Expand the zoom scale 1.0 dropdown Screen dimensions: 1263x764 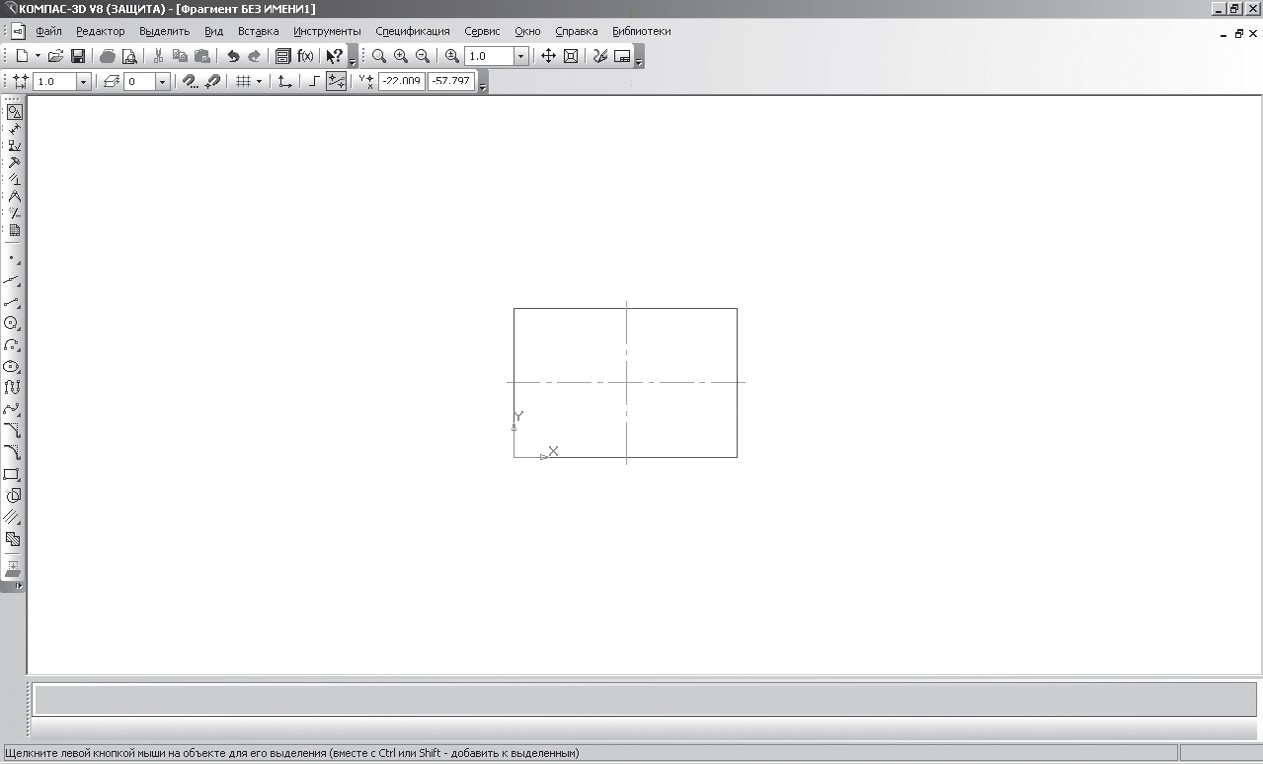(521, 57)
